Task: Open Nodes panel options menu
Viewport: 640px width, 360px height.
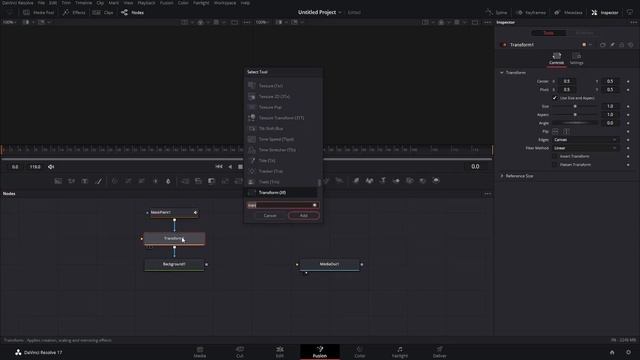Action: (x=488, y=194)
